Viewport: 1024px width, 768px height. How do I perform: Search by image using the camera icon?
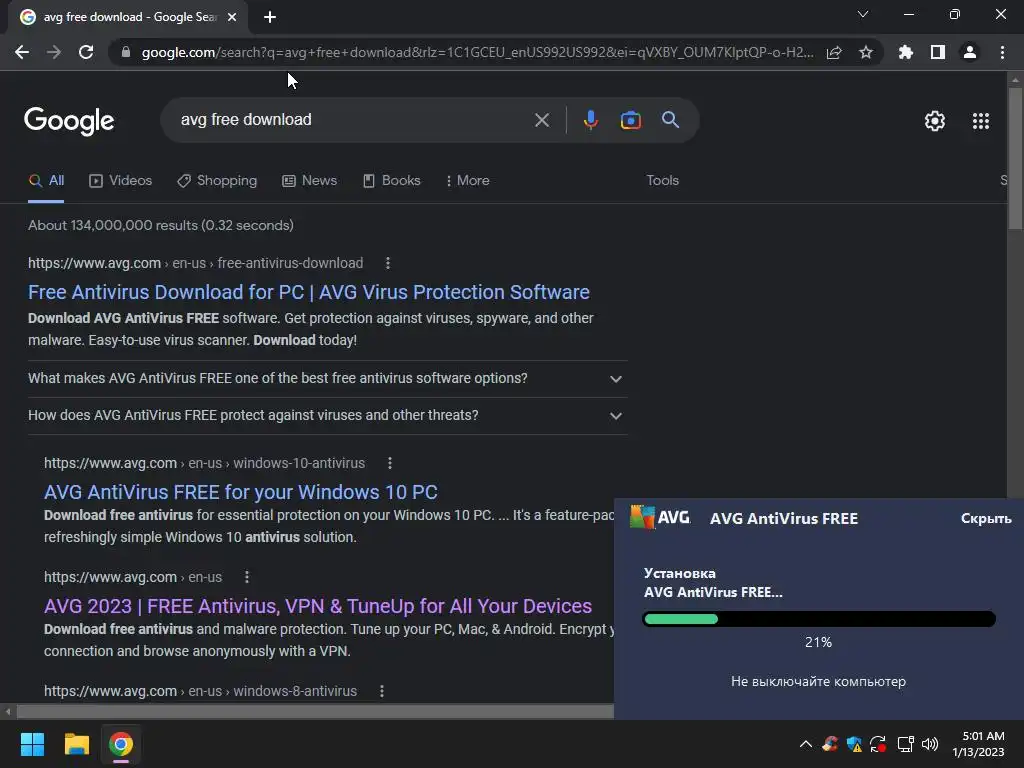coord(630,120)
